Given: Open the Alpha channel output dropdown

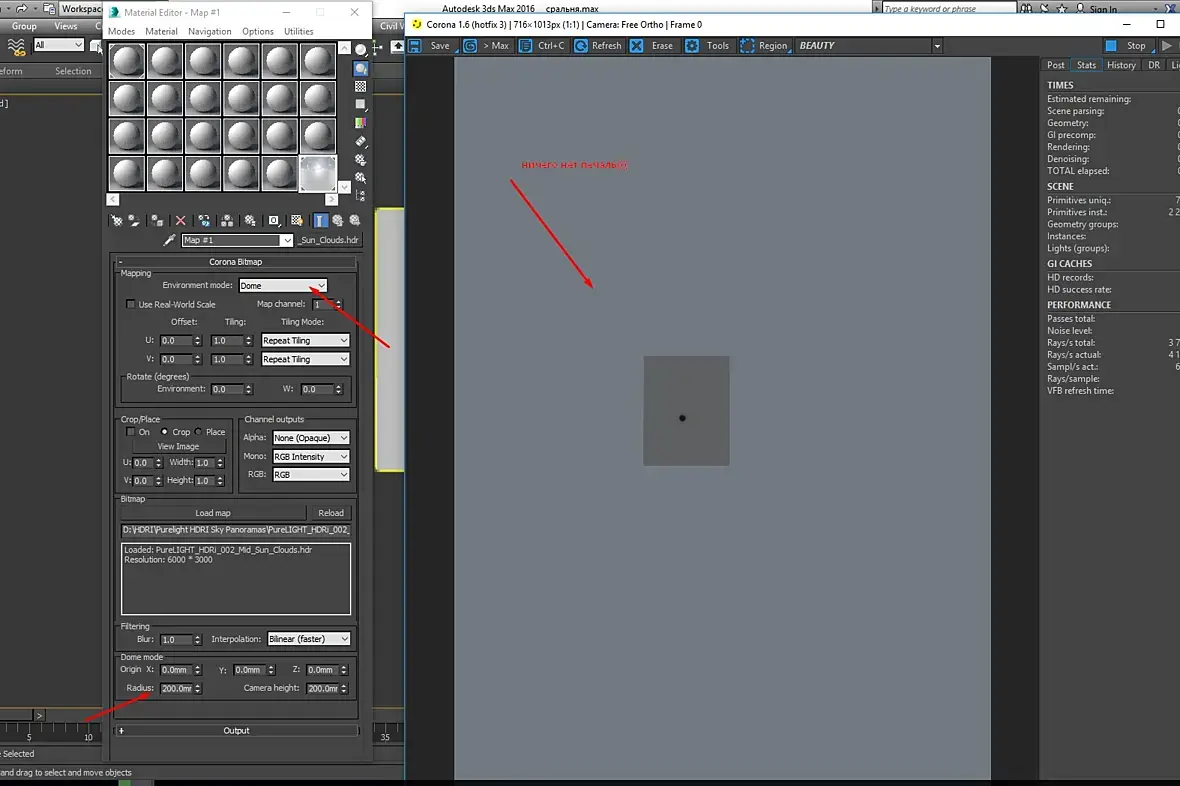Looking at the screenshot, I should tap(311, 437).
